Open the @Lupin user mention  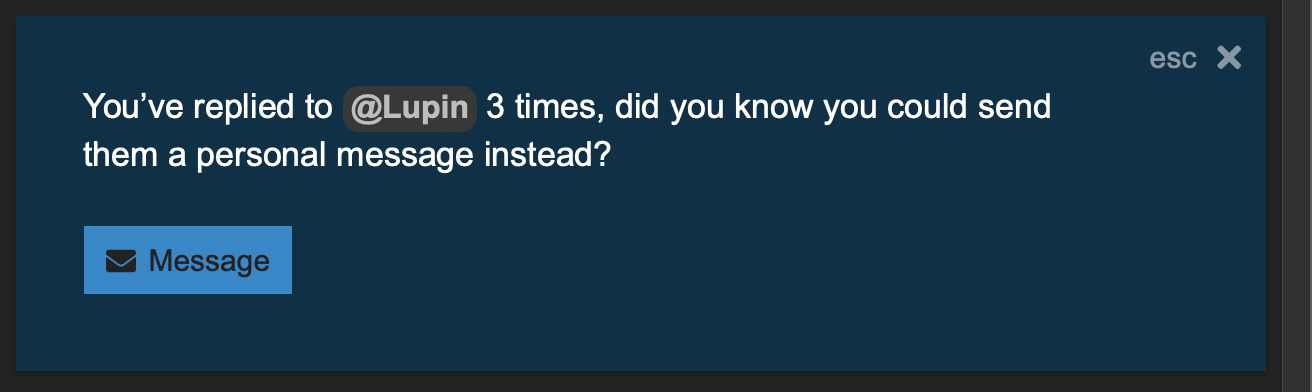coord(410,107)
